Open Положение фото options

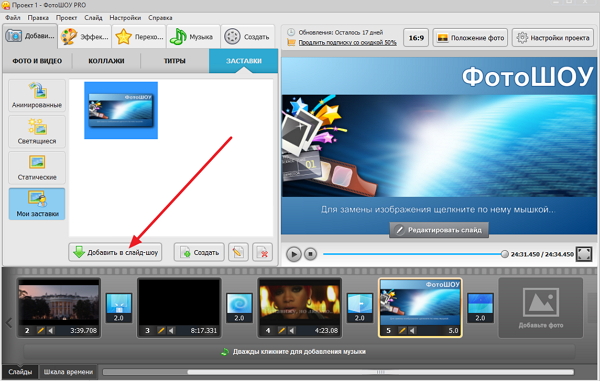pyautogui.click(x=470, y=38)
